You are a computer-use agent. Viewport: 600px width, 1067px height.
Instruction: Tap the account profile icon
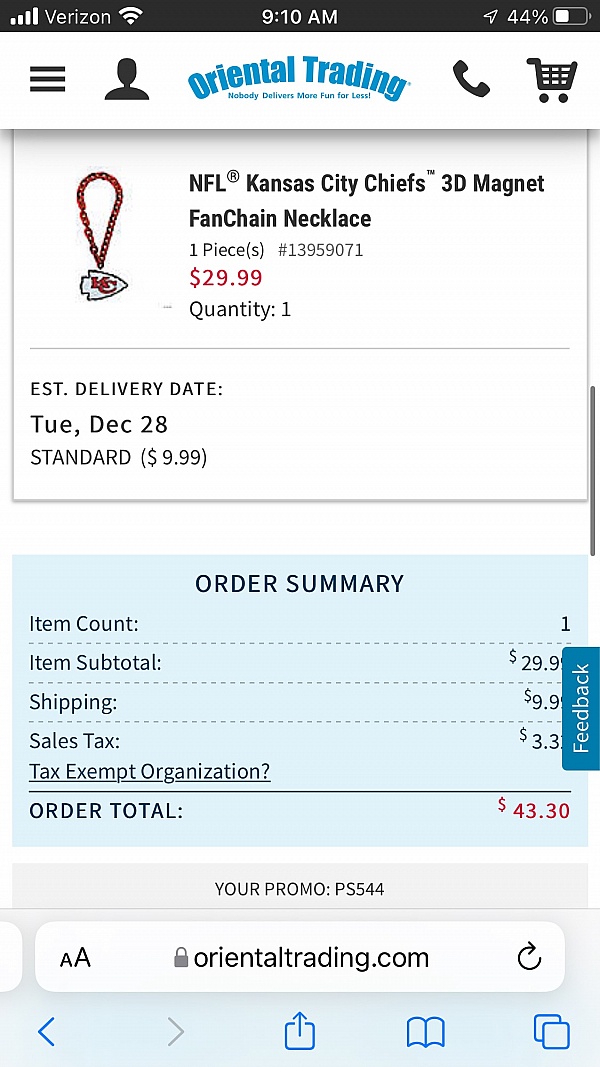(126, 79)
